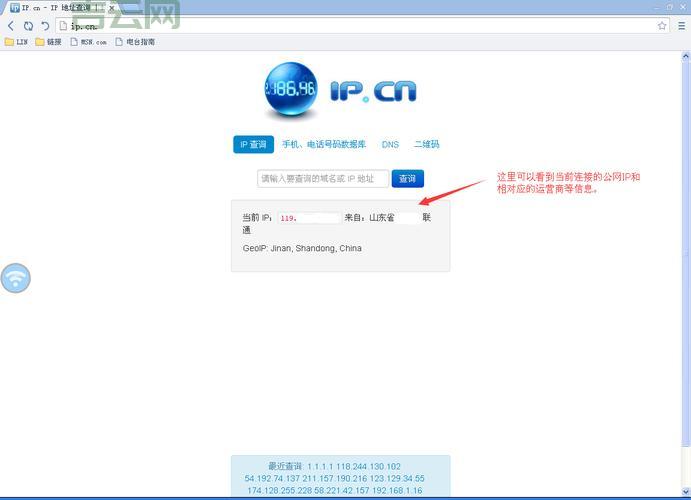
Task: Open the 链接 bookmarks folder
Action: click(x=48, y=42)
